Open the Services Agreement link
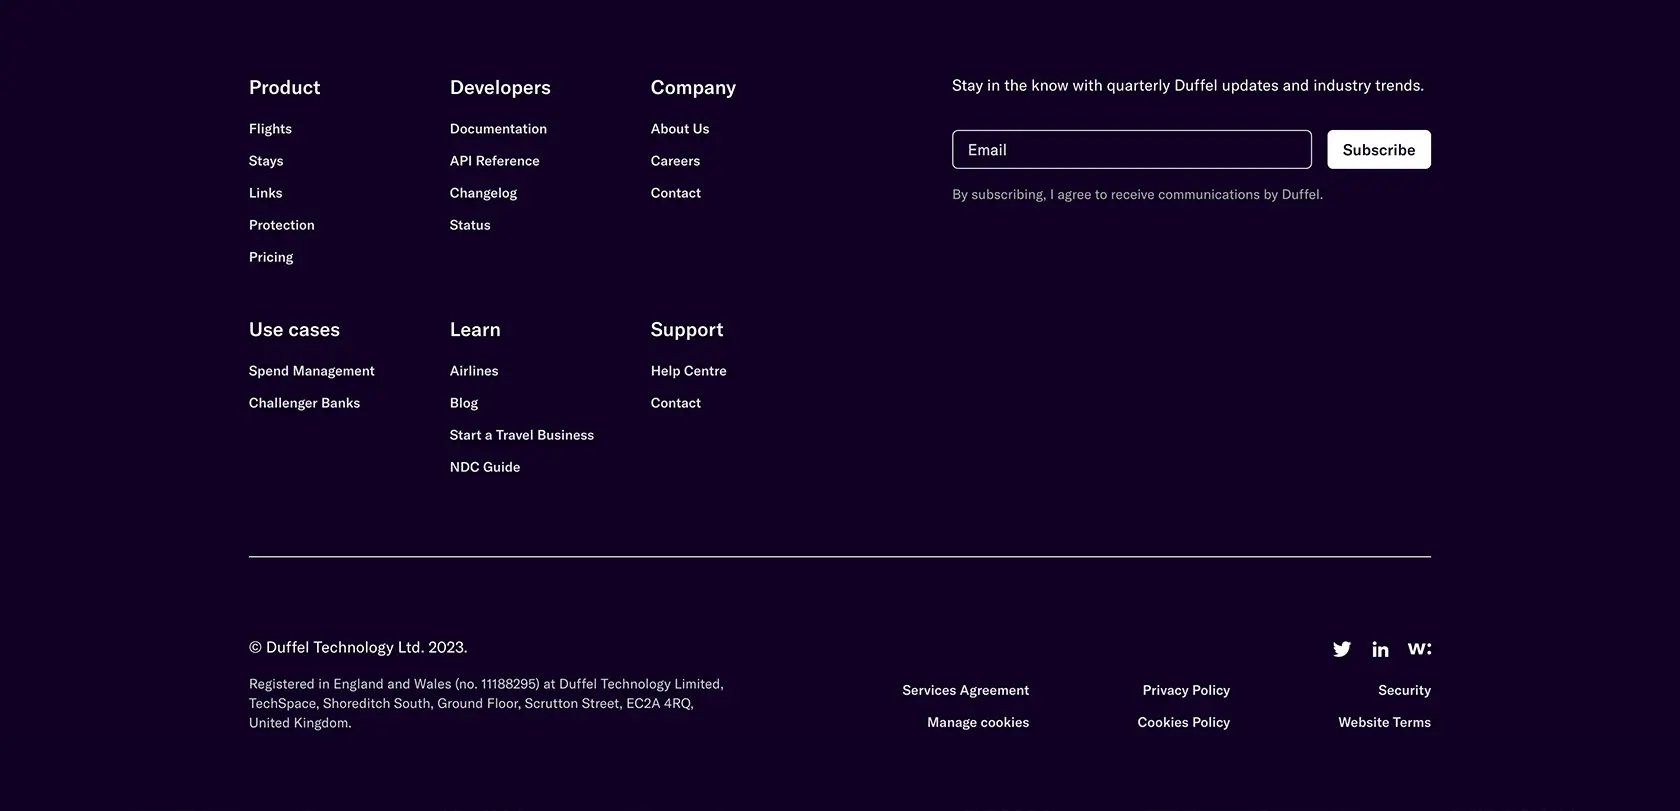This screenshot has width=1680, height=811. pyautogui.click(x=965, y=690)
